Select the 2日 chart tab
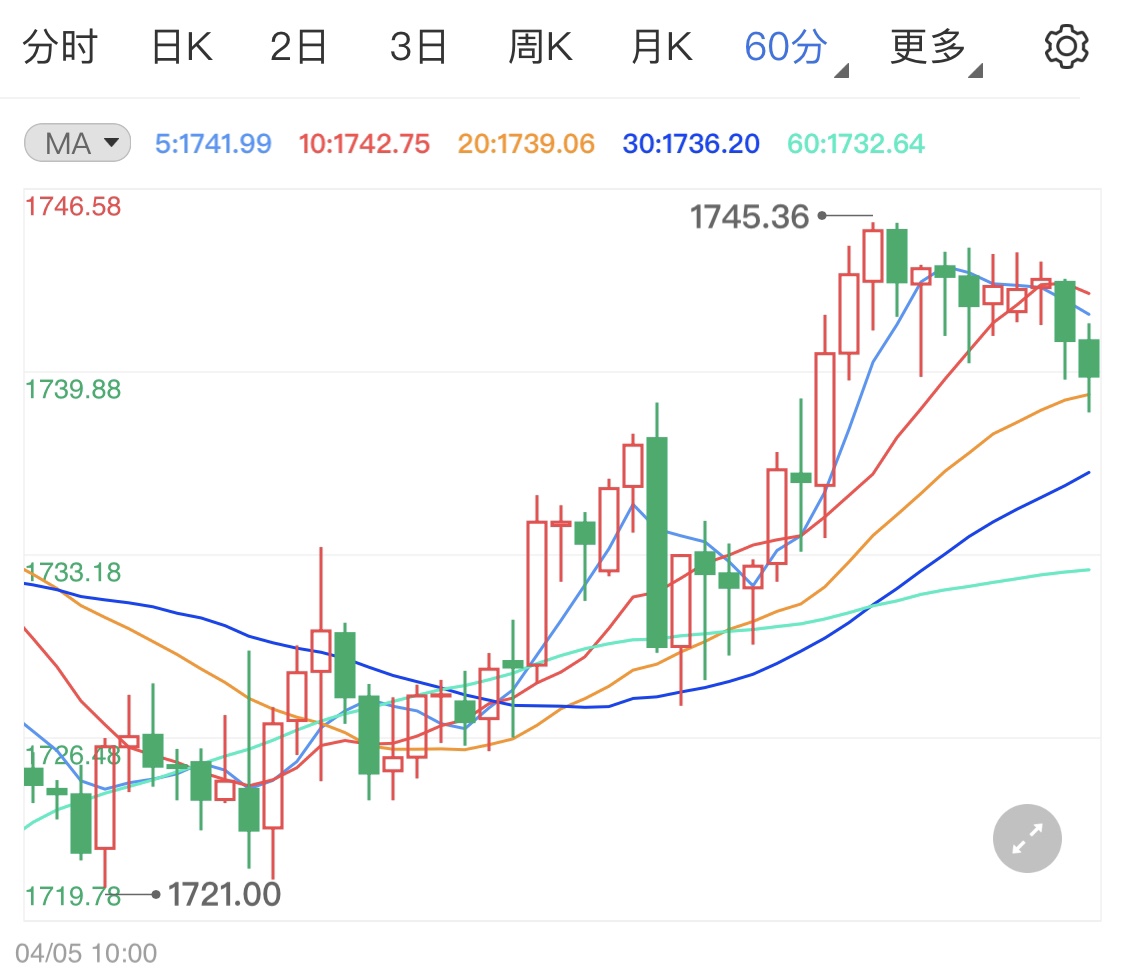The width and height of the screenshot is (1125, 975). [x=298, y=47]
